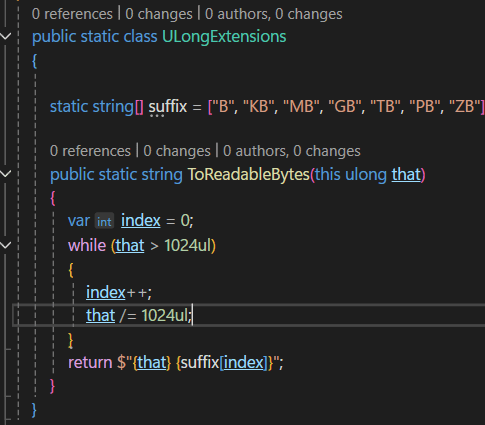Image resolution: width=485 pixels, height=425 pixels.
Task: Click the 'ulong' keyword in the parameter list
Action: pos(366,174)
